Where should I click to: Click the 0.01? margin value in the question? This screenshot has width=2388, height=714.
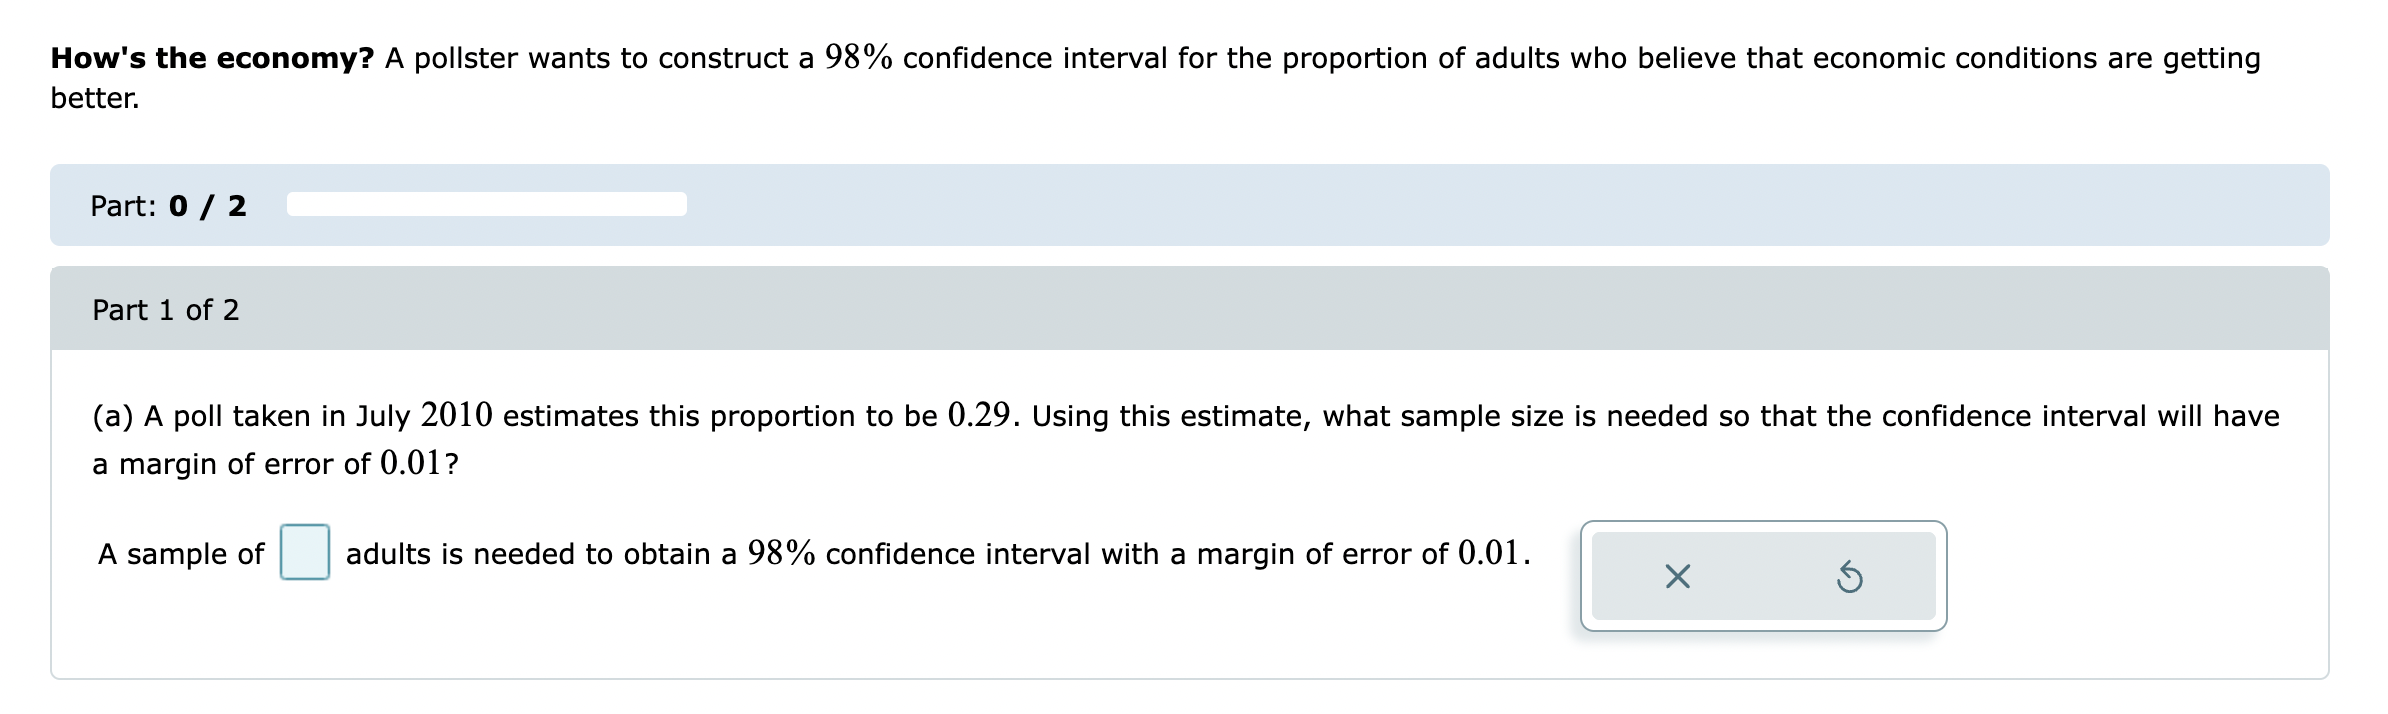(420, 463)
